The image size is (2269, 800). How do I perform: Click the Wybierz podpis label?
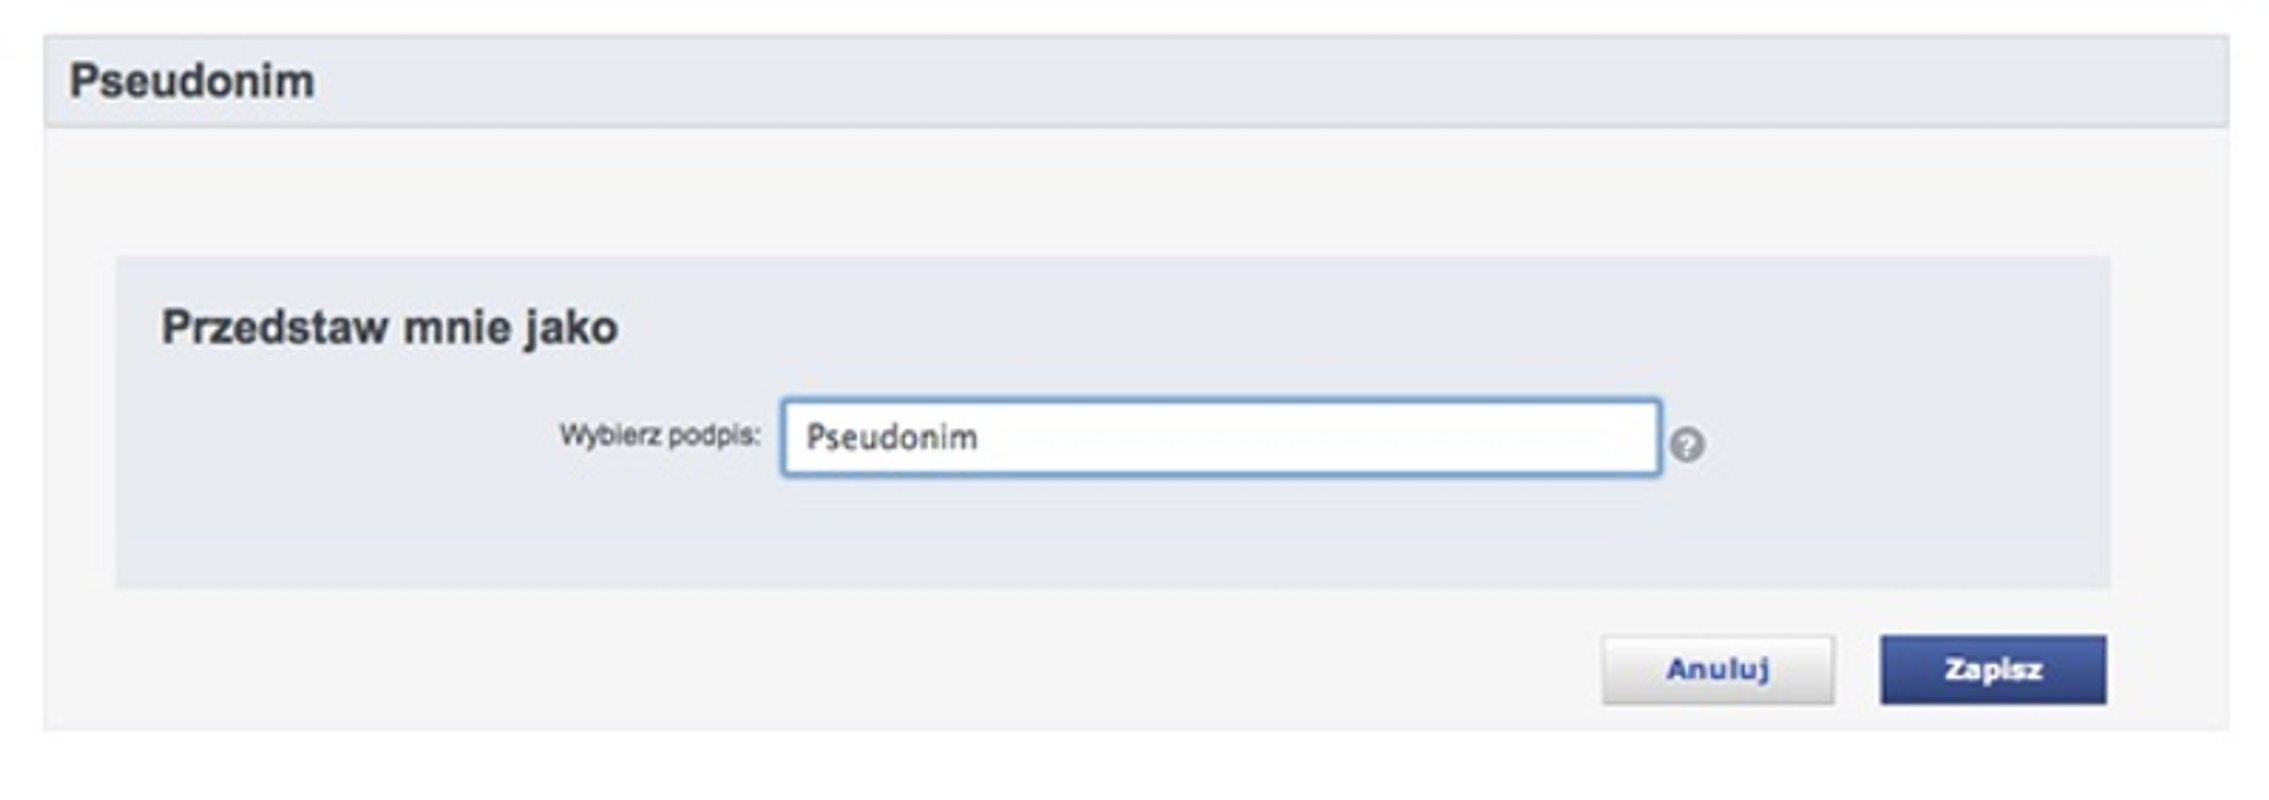coord(660,436)
